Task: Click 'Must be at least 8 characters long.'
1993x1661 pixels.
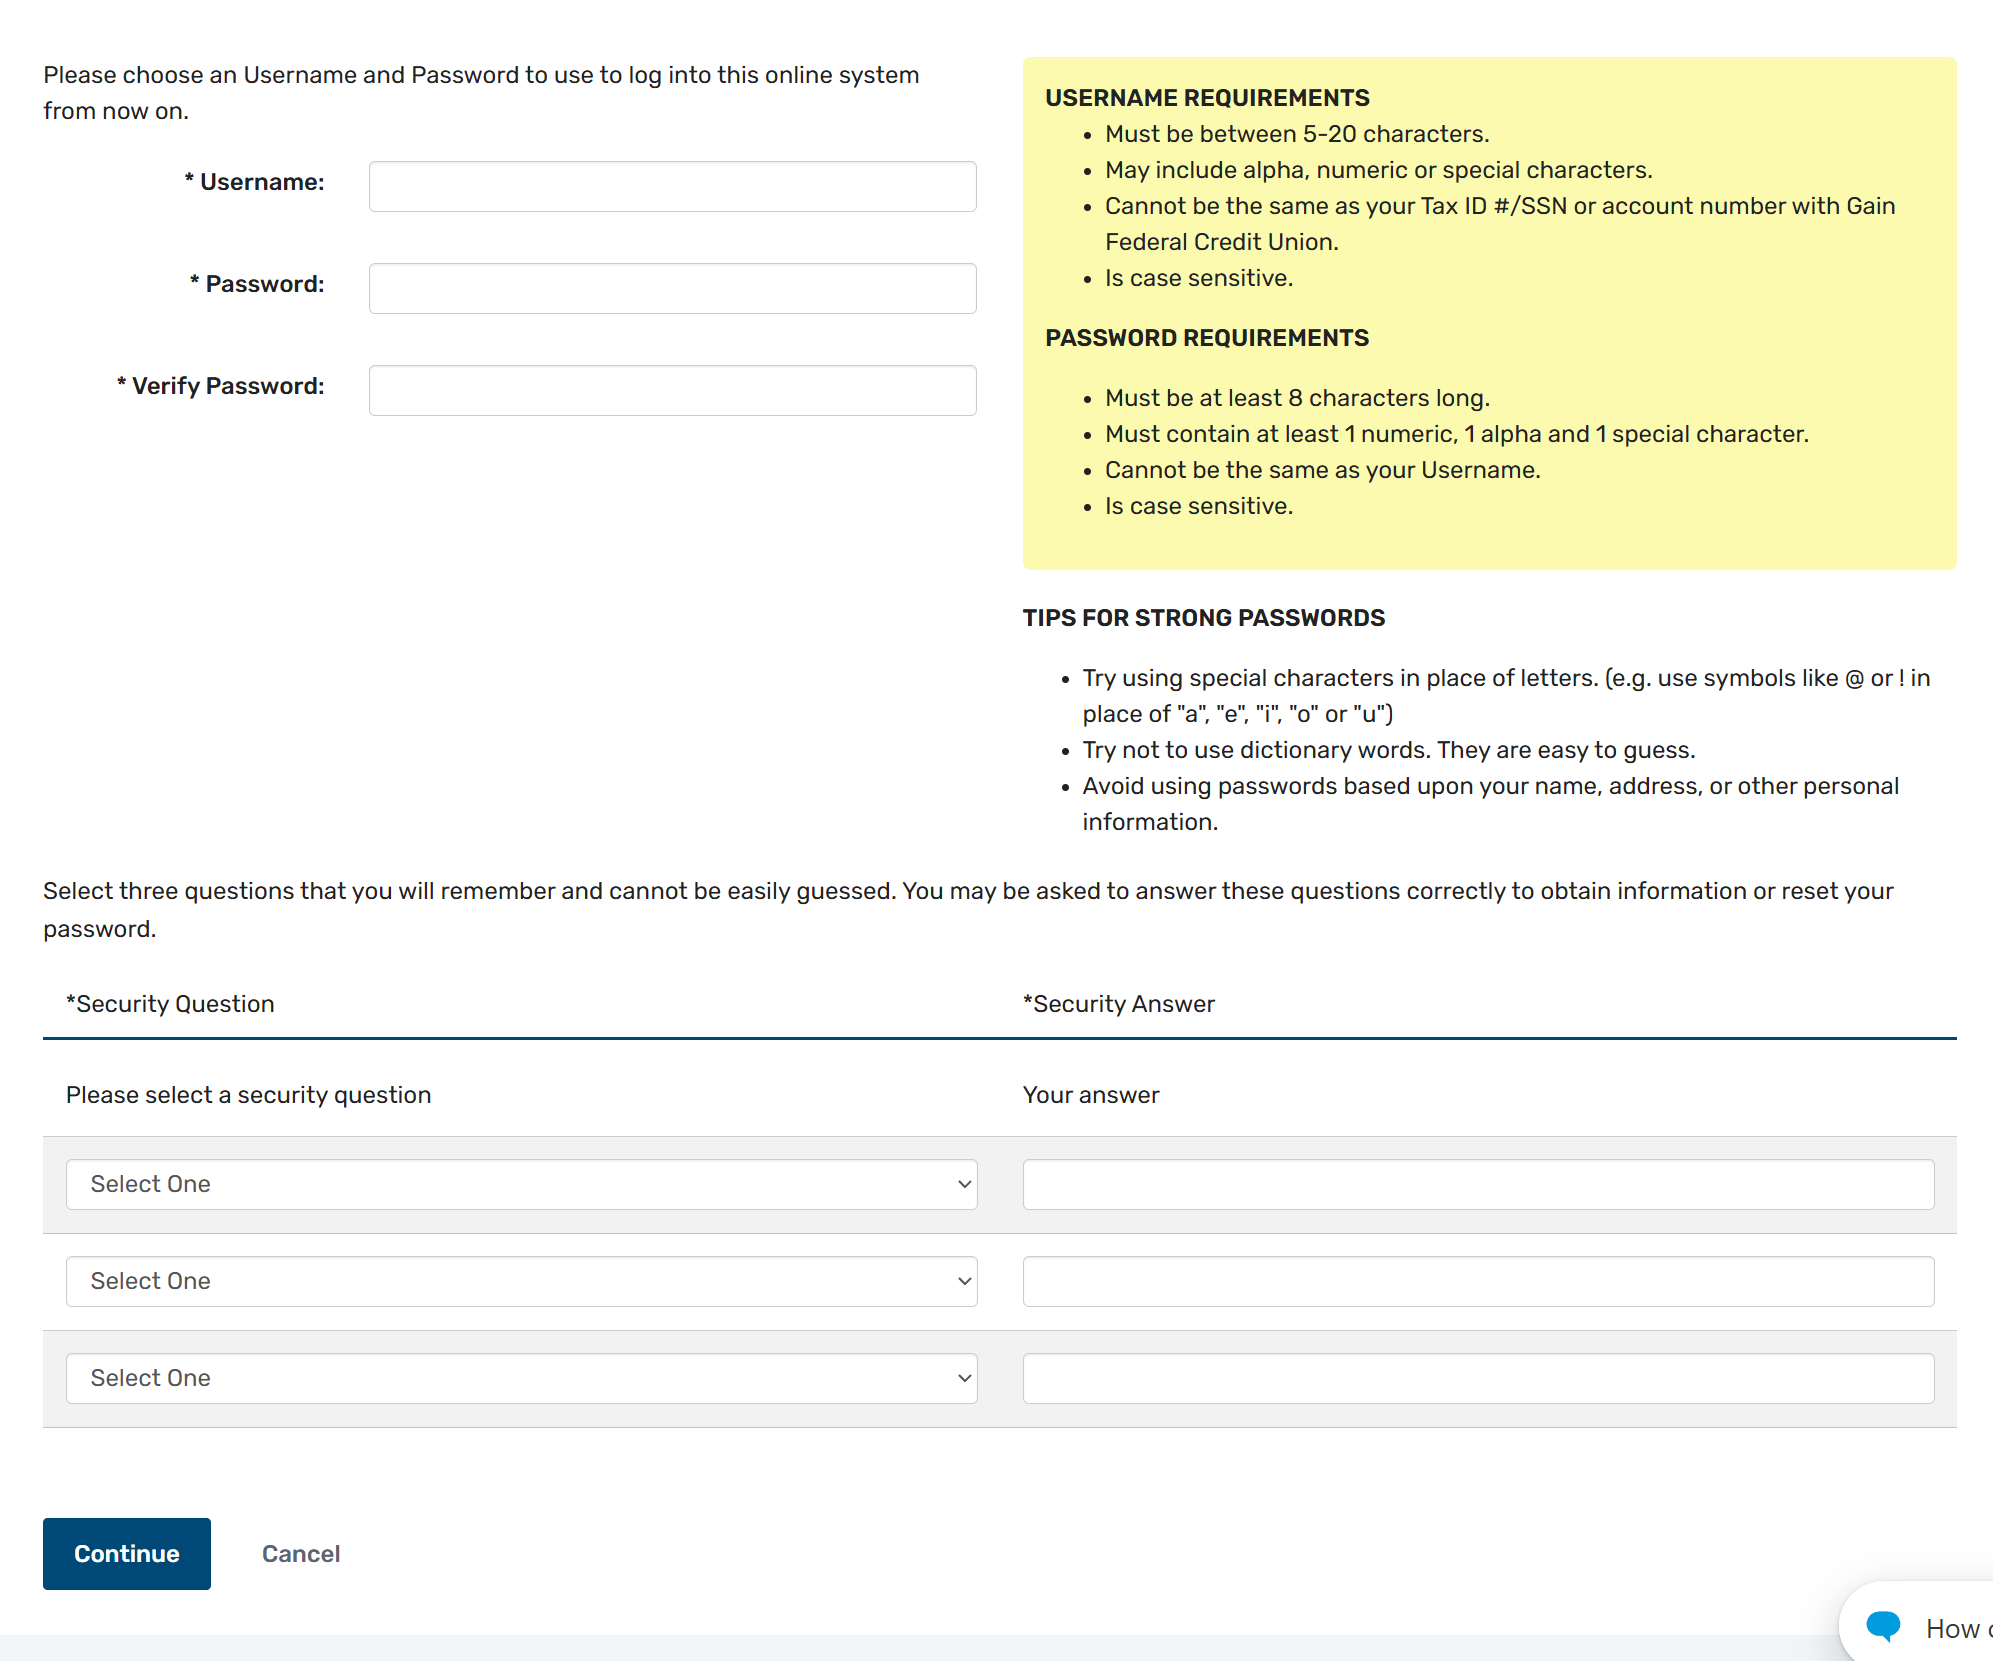Action: [1297, 397]
